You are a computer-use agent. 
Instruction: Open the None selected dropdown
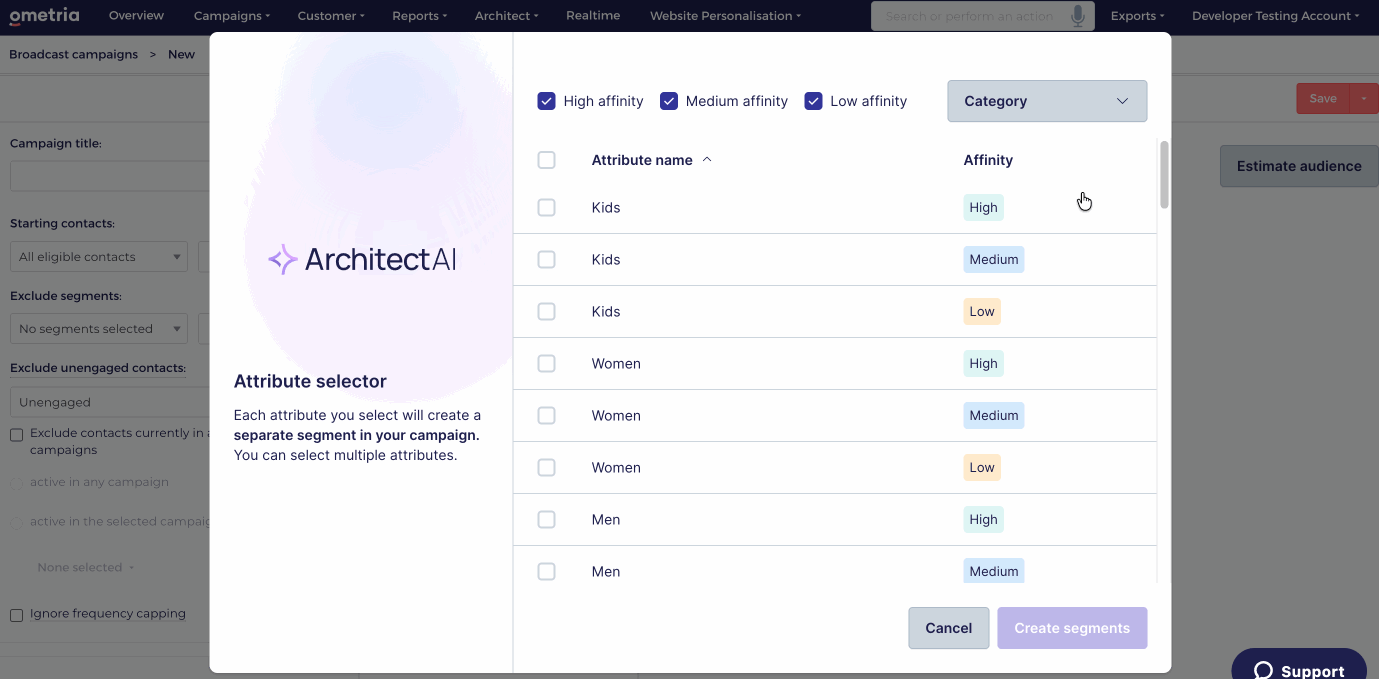click(x=86, y=568)
